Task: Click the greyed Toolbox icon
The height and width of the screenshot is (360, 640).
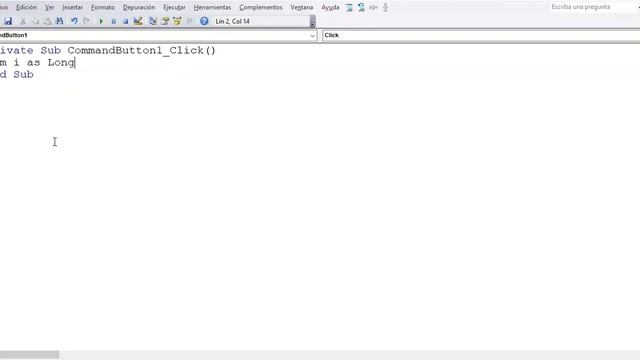Action: pyautogui.click(x=189, y=21)
